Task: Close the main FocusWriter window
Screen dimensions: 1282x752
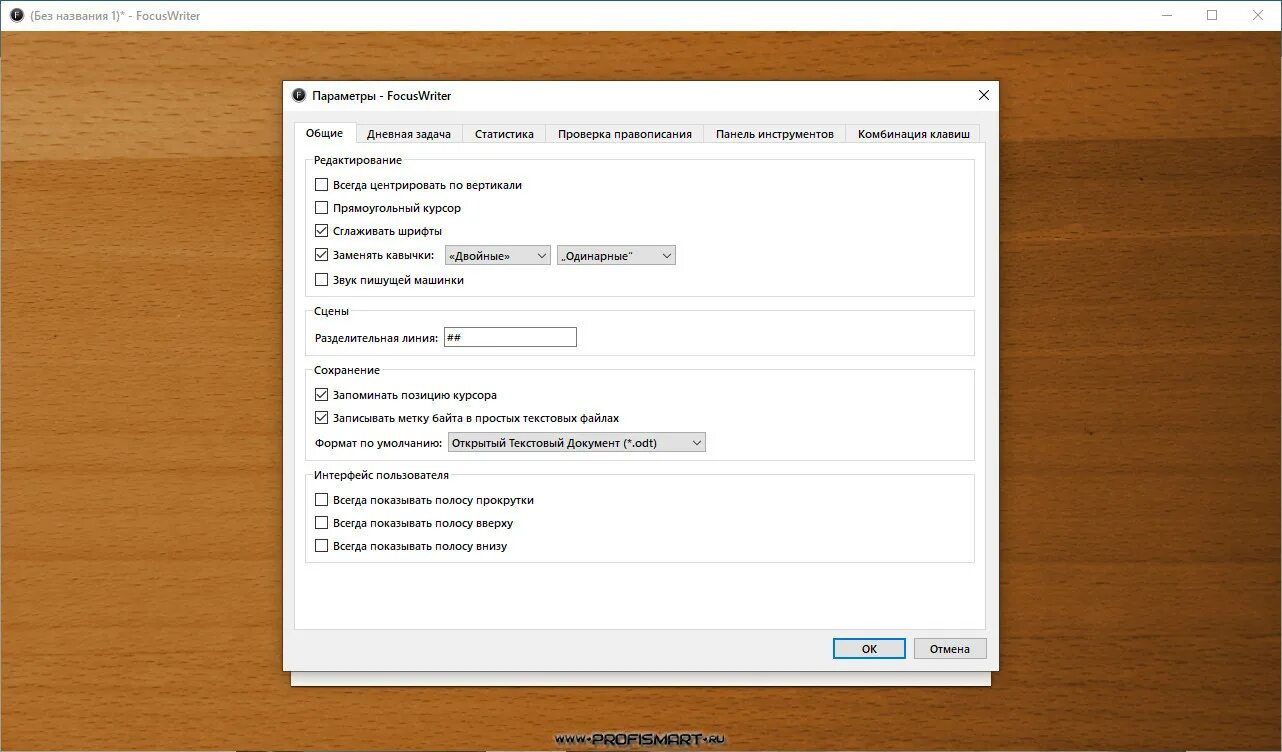Action: (x=1258, y=15)
